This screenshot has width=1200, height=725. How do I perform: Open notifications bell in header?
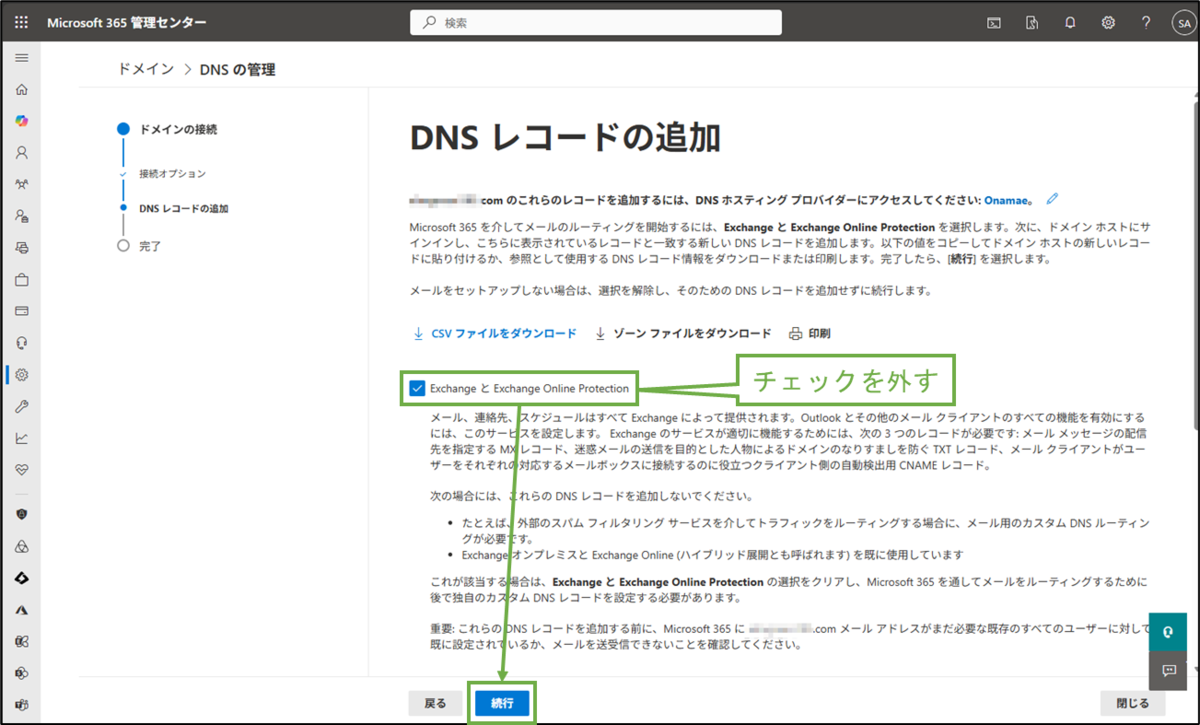point(1070,22)
